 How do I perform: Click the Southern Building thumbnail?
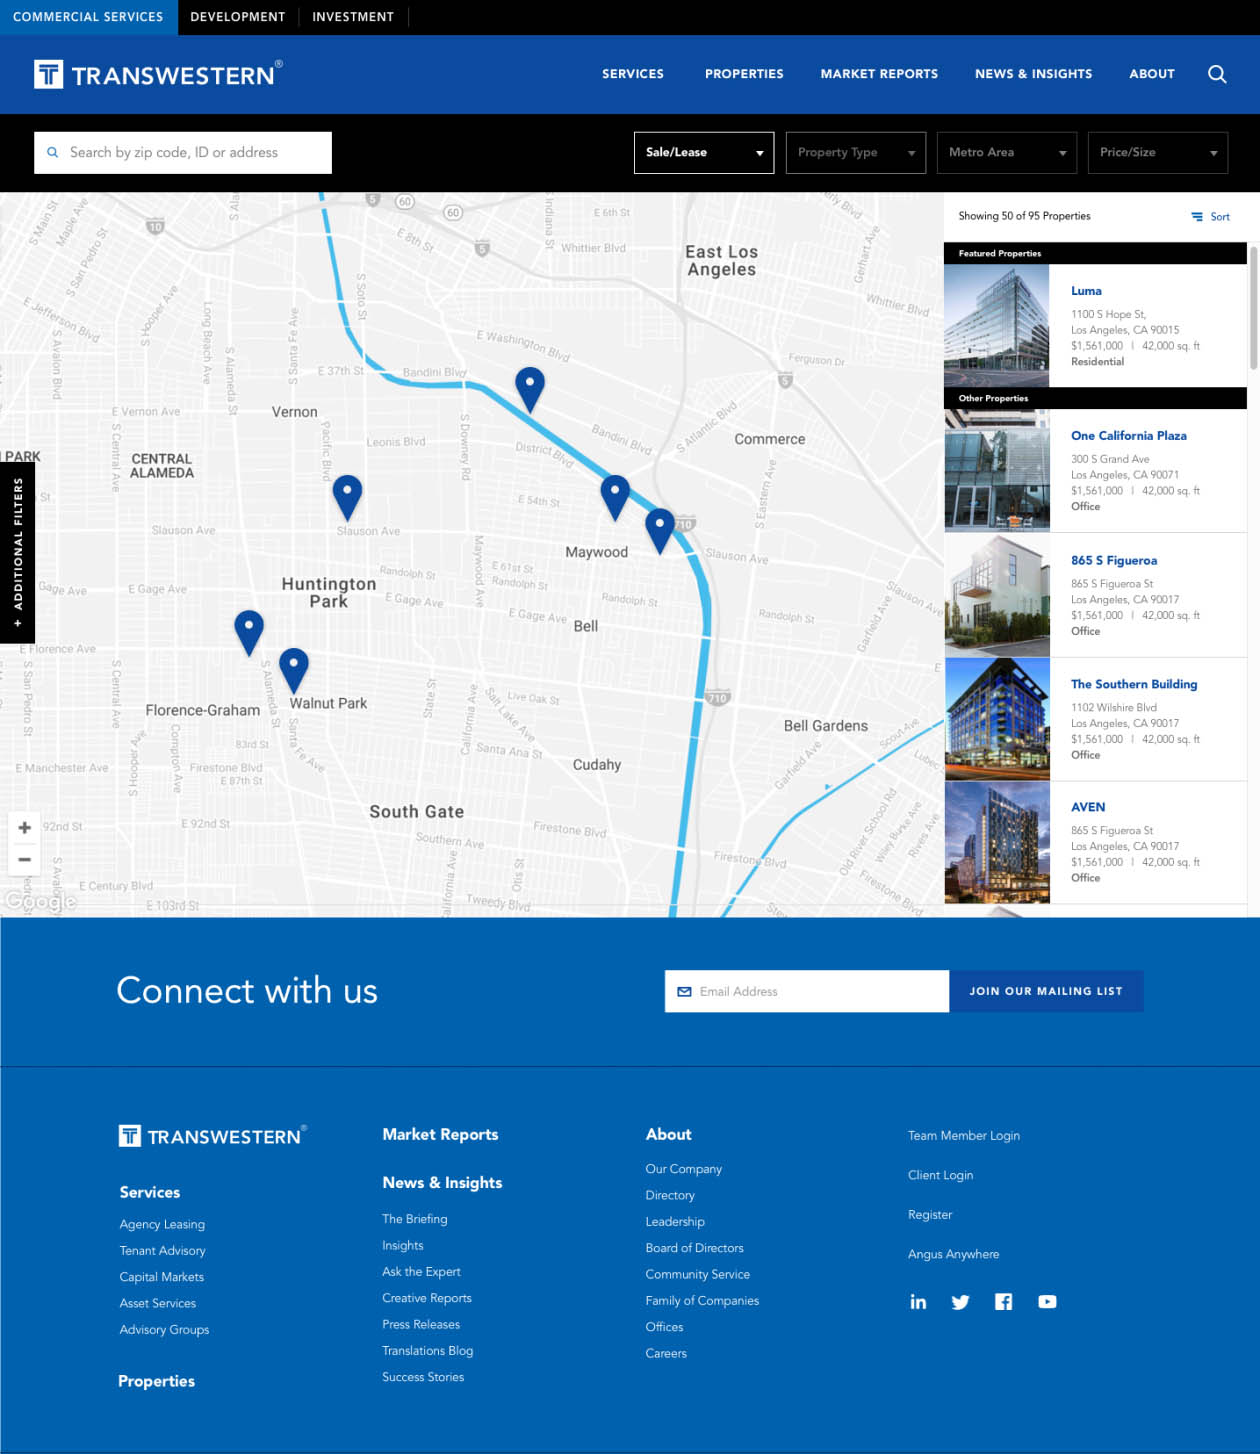coord(997,719)
